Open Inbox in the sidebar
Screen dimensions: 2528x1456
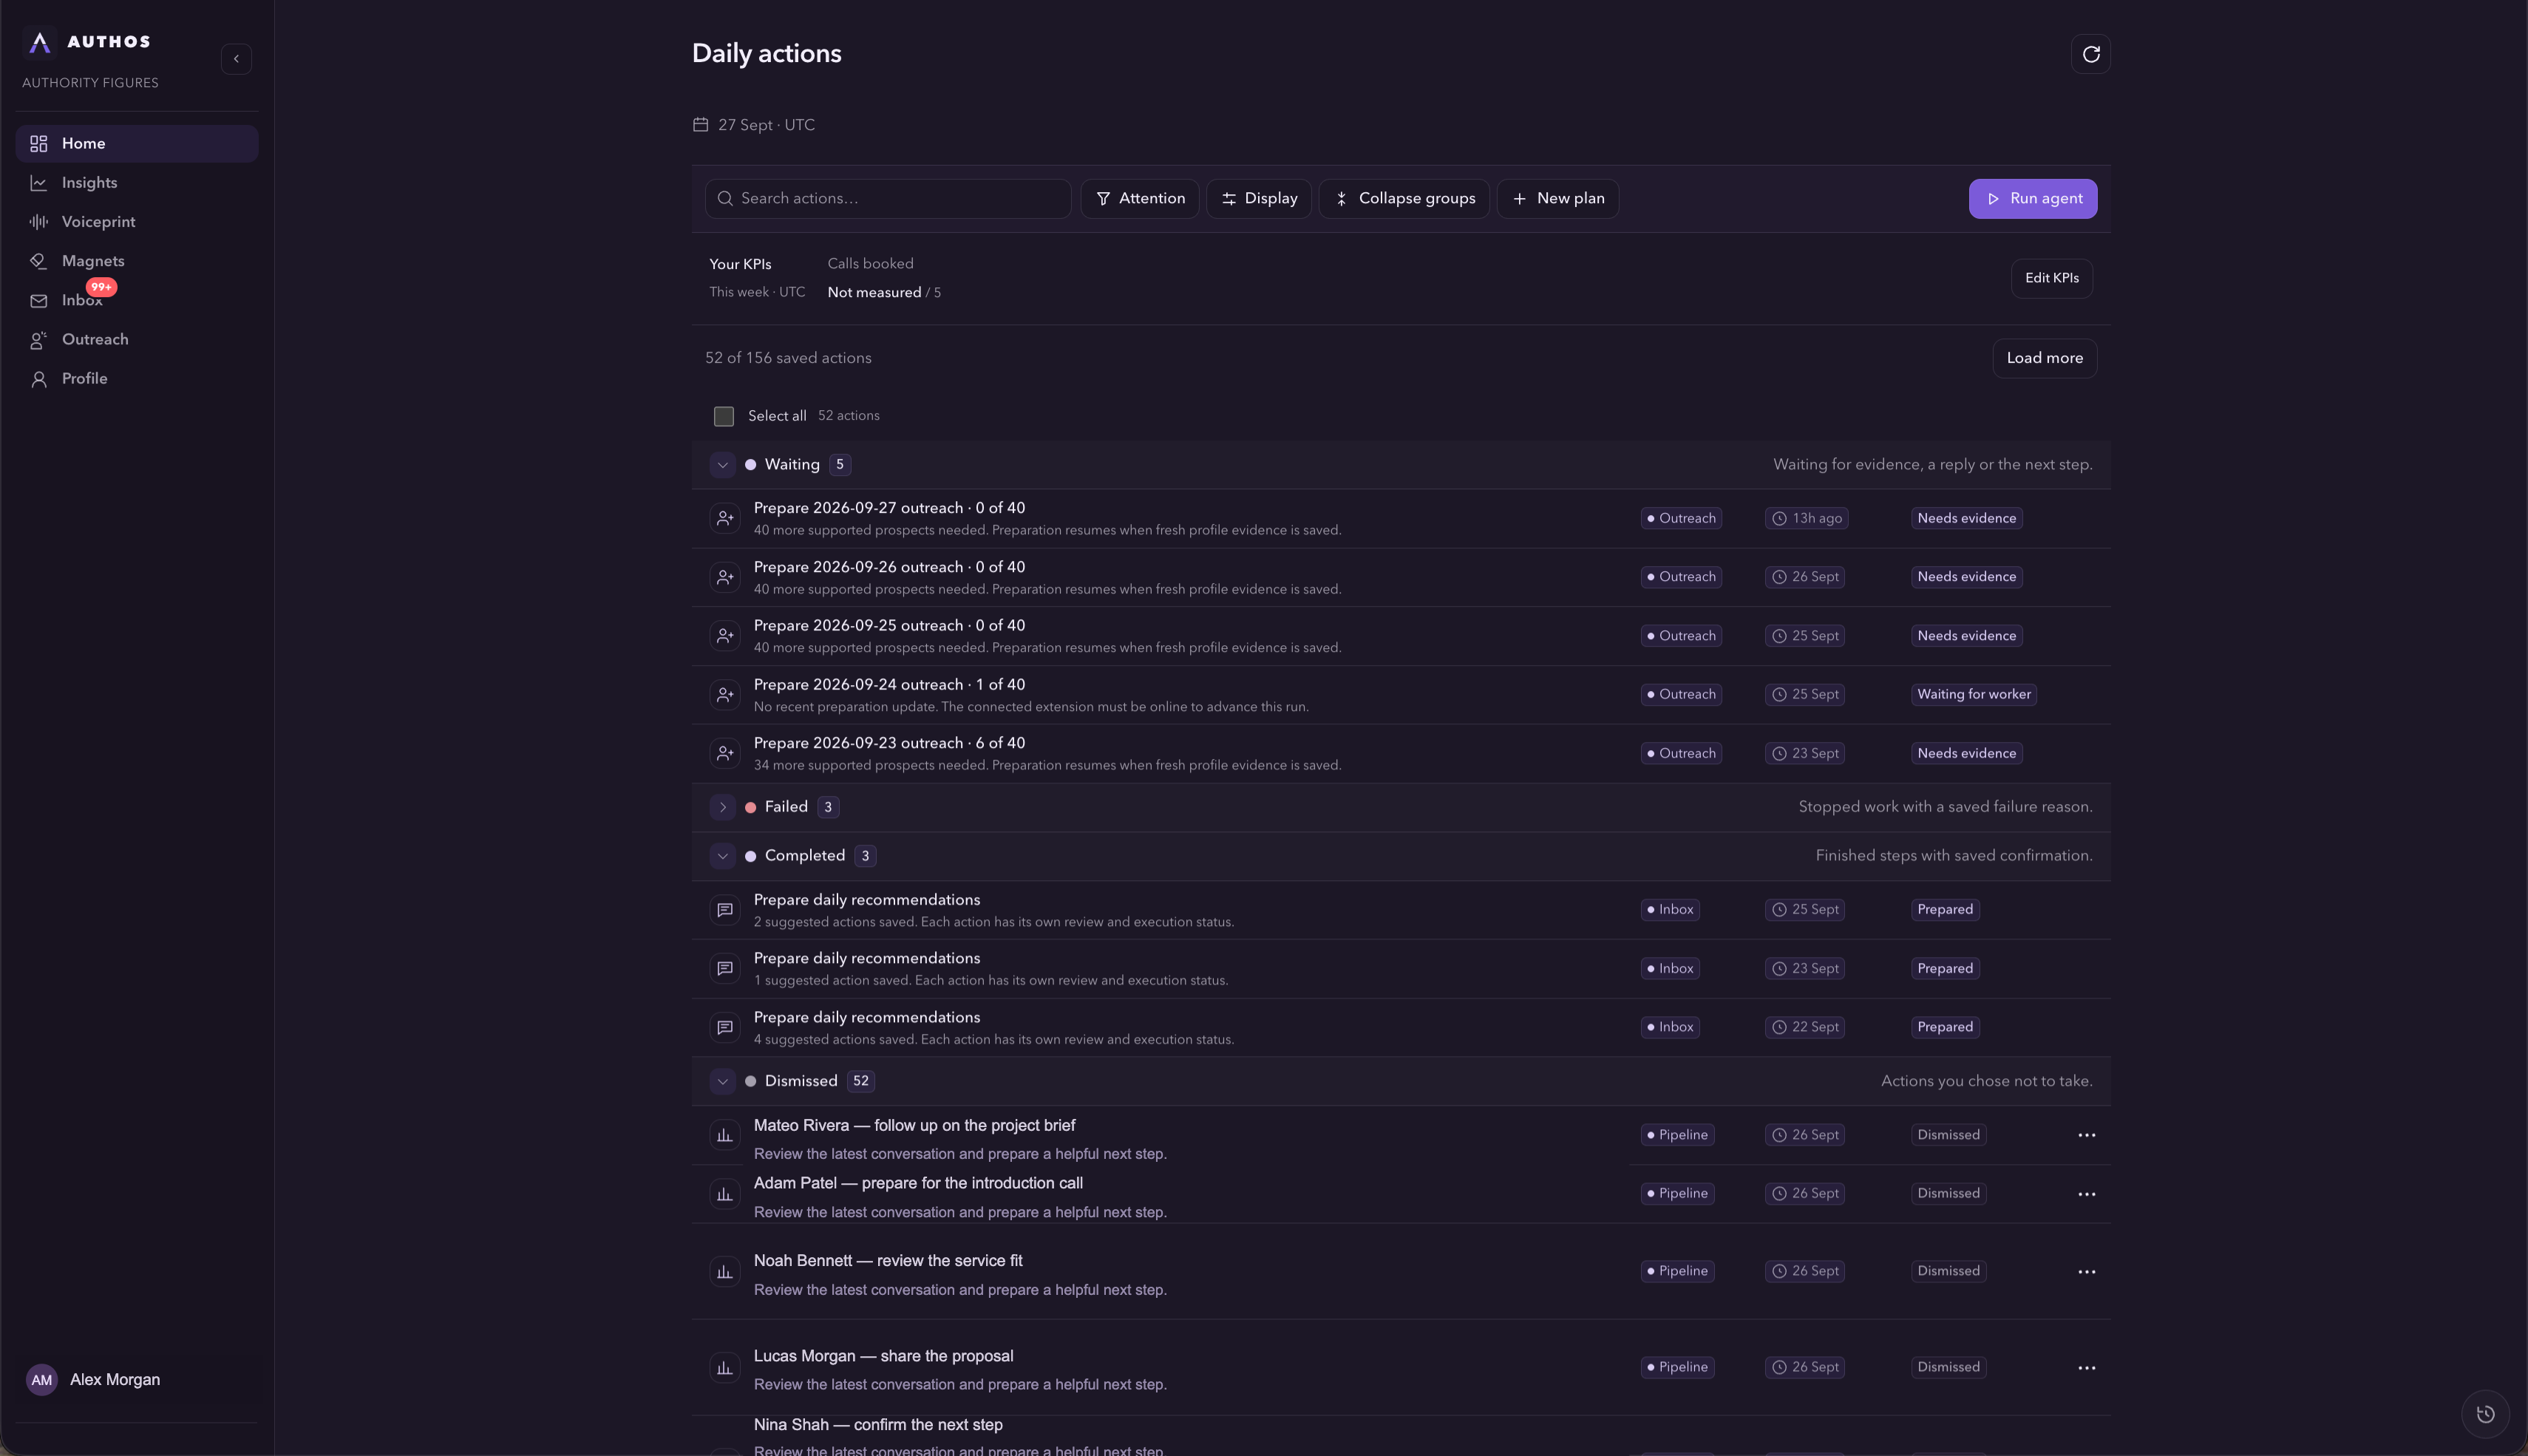pyautogui.click(x=137, y=300)
